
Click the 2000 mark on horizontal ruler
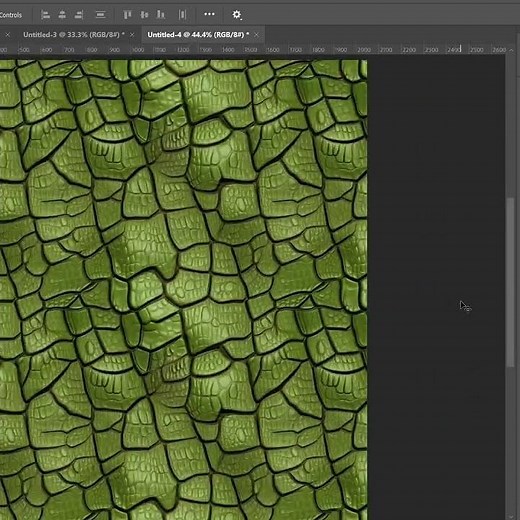click(364, 50)
